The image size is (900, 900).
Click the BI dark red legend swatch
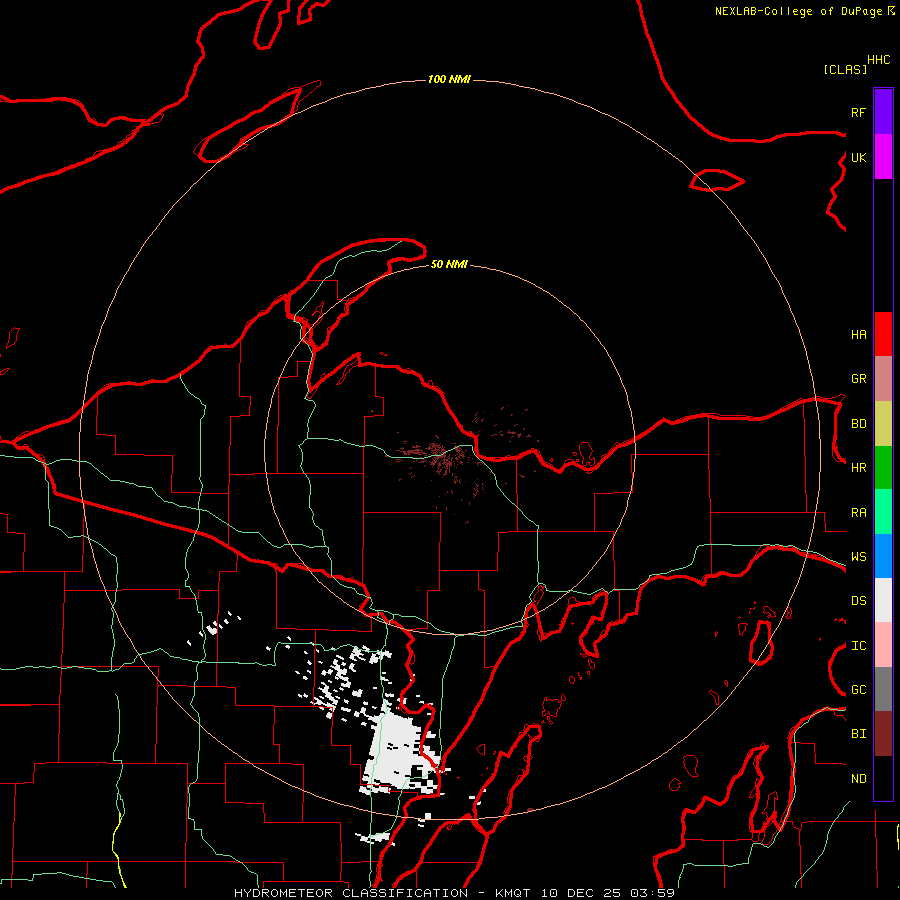coord(883,734)
